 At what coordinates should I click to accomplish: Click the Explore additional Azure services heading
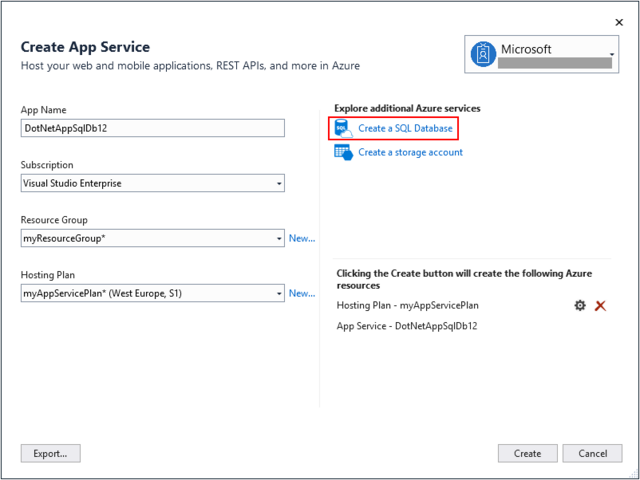pyautogui.click(x=407, y=109)
